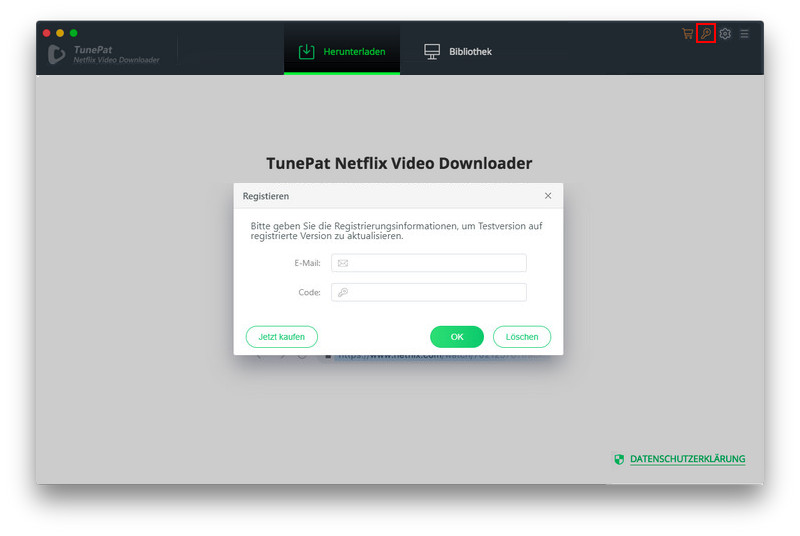The image size is (800, 536).
Task: Focus the E-Mail input field
Action: (436, 263)
